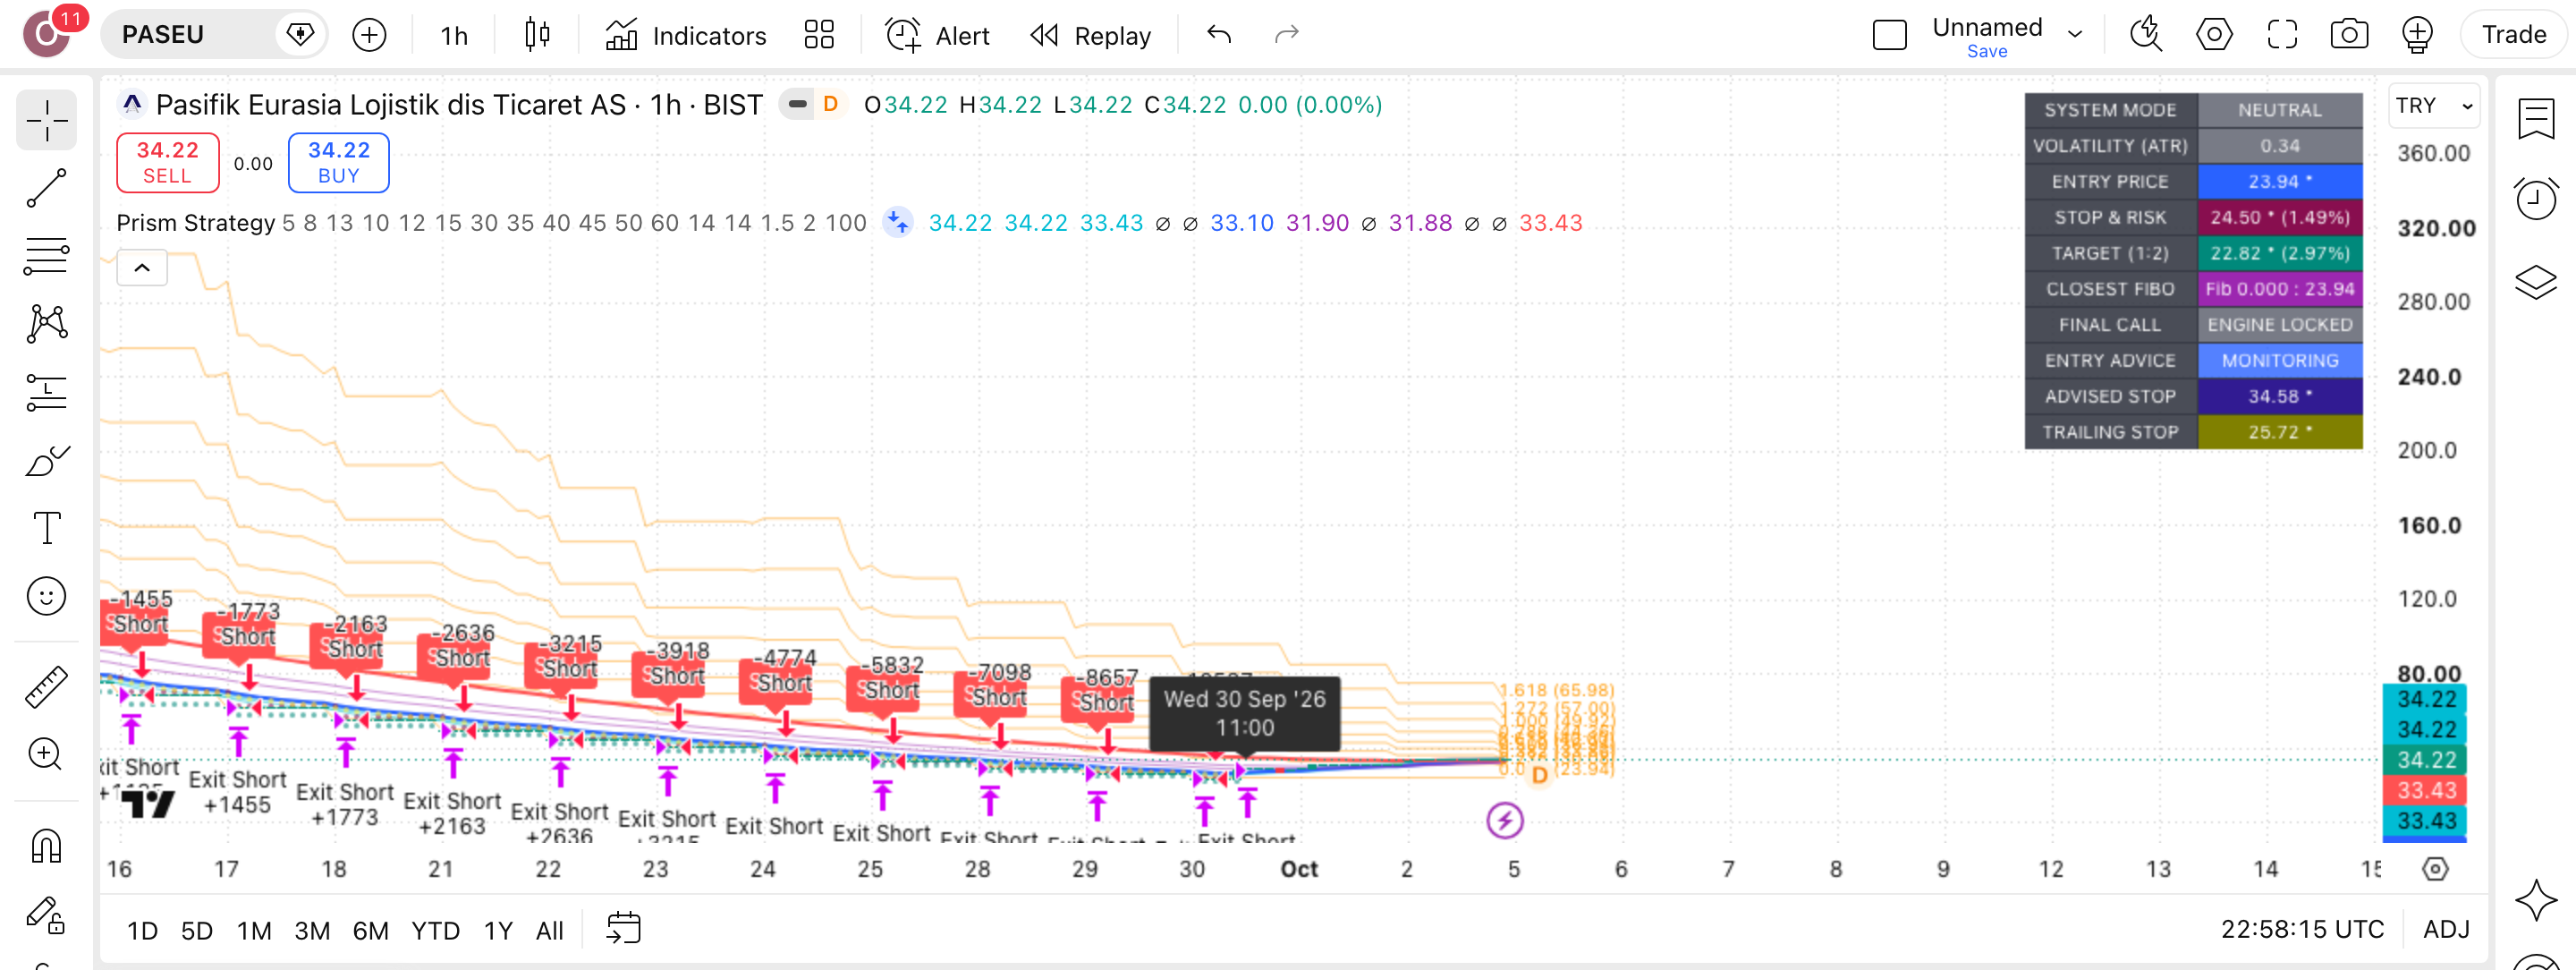2576x970 pixels.
Task: Switch to the 1D time range
Action: (x=142, y=930)
